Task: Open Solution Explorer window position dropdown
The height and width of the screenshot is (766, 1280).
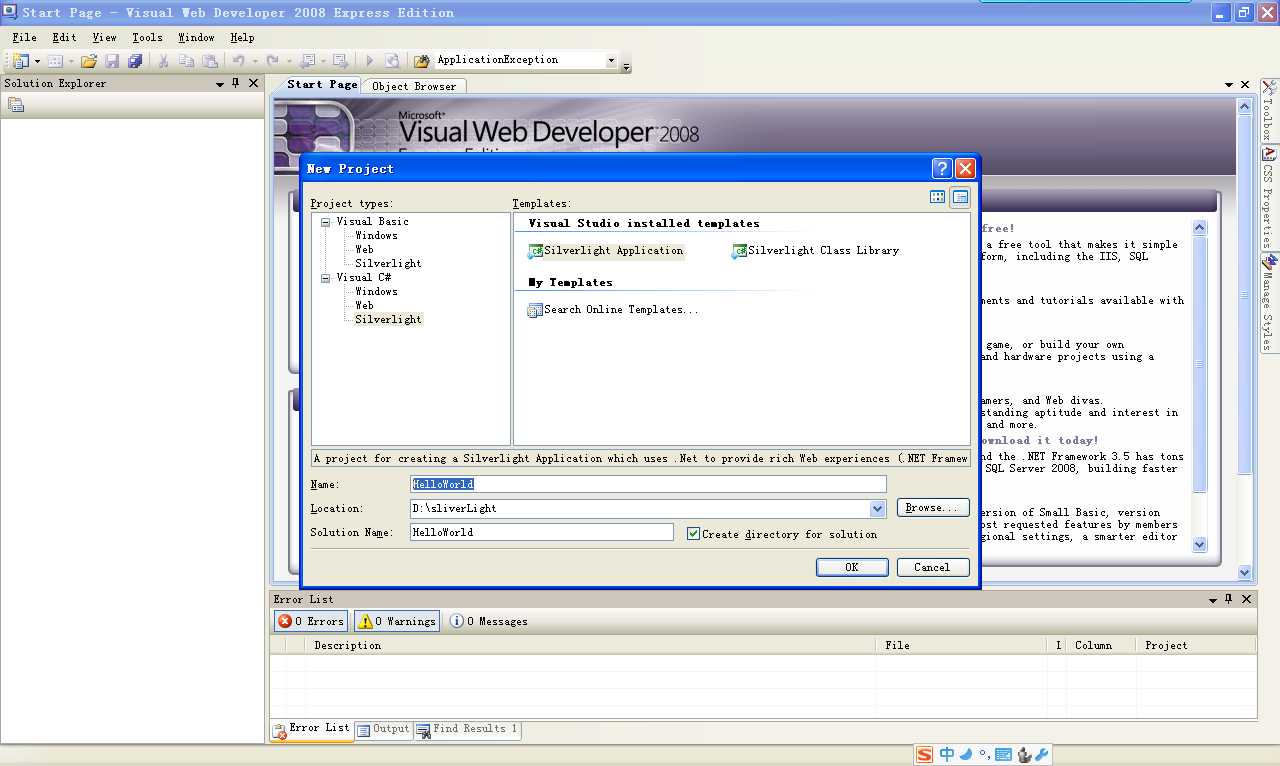Action: point(220,84)
